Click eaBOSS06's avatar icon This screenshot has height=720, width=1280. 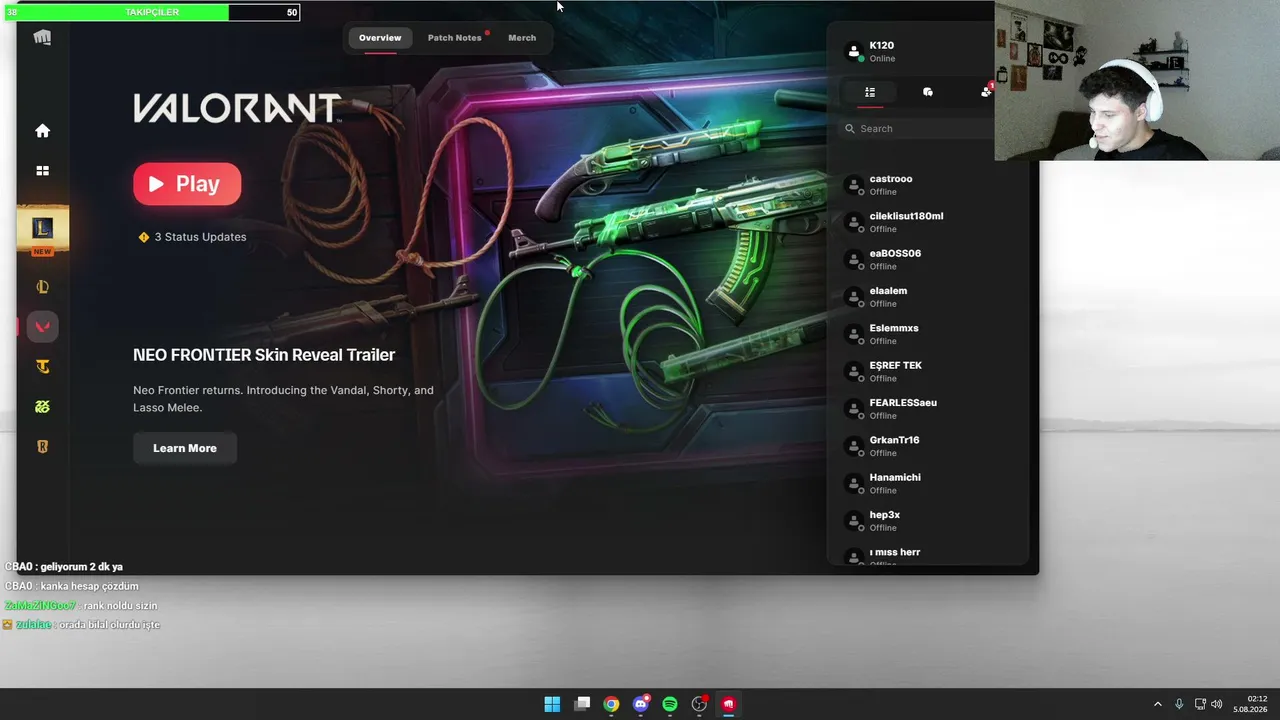[854, 260]
